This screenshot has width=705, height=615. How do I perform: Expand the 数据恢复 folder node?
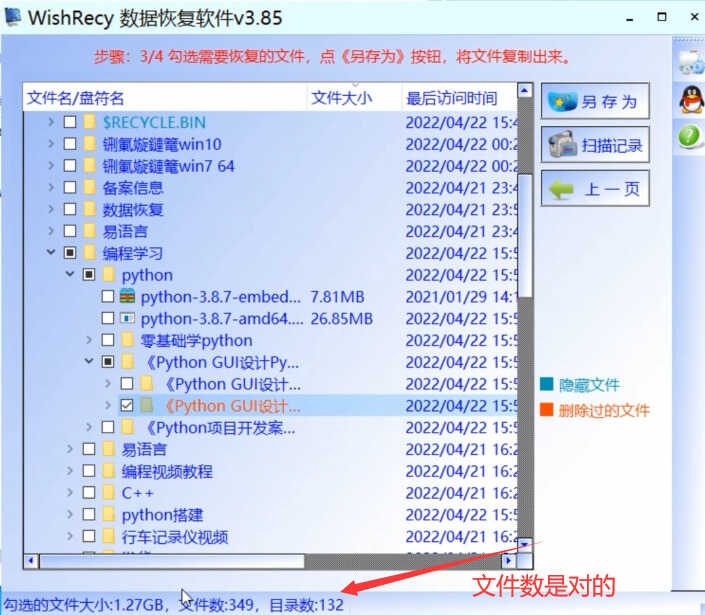[51, 209]
